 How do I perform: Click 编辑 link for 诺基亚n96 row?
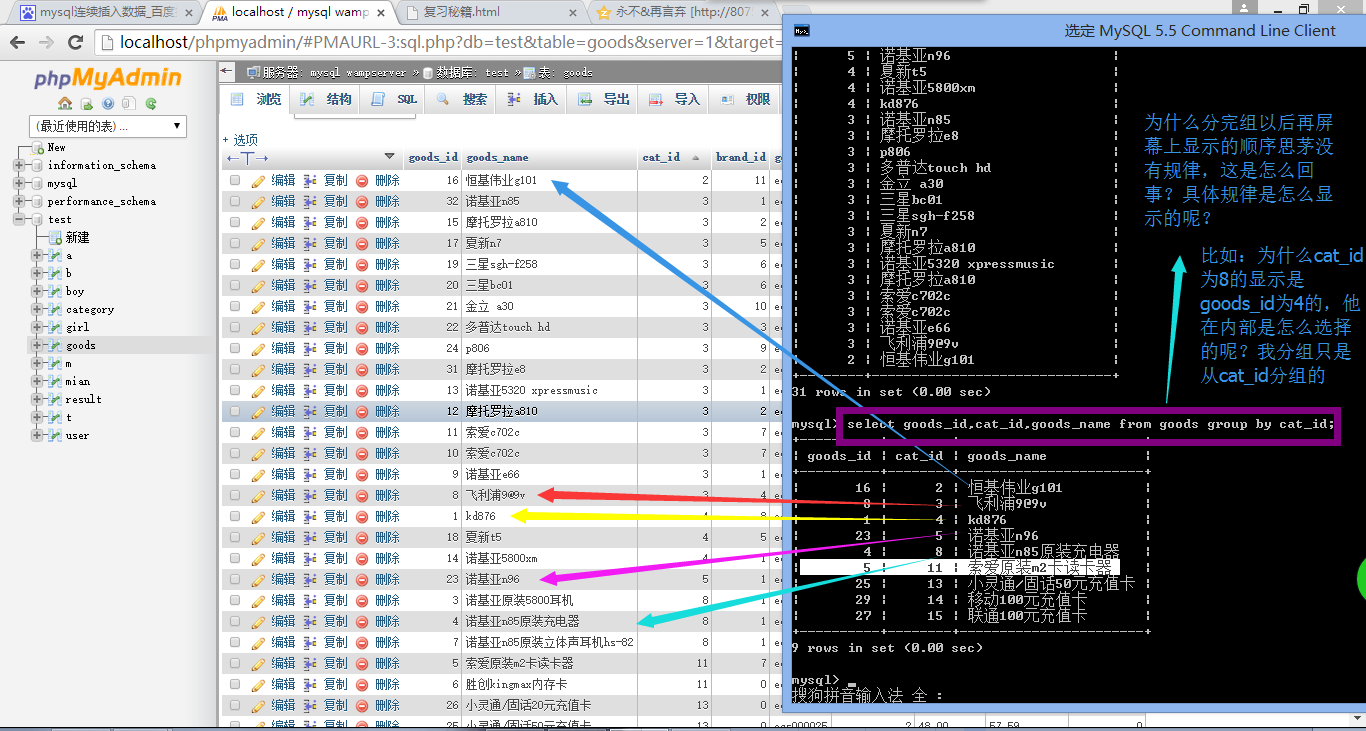pyautogui.click(x=283, y=579)
